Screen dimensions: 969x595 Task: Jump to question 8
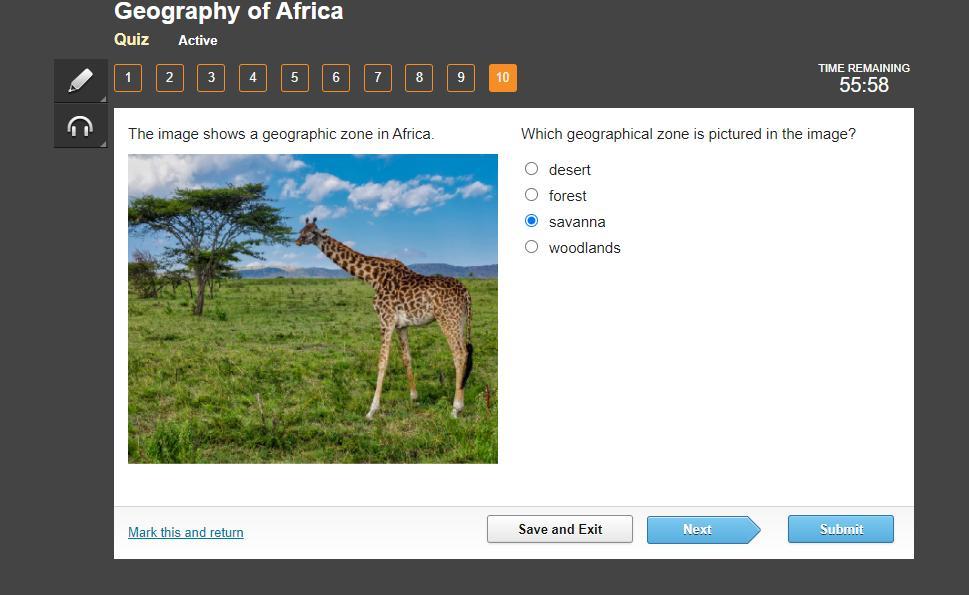419,78
